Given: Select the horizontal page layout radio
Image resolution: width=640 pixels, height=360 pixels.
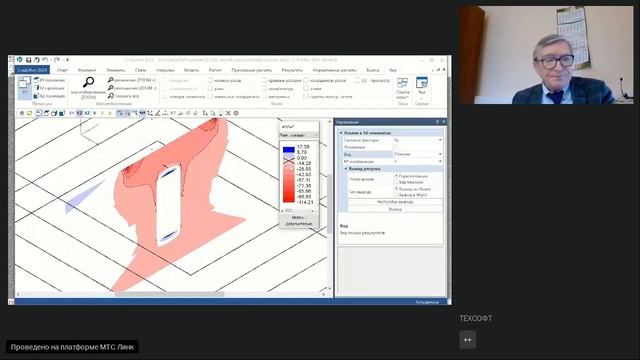Looking at the screenshot, I should [x=396, y=176].
